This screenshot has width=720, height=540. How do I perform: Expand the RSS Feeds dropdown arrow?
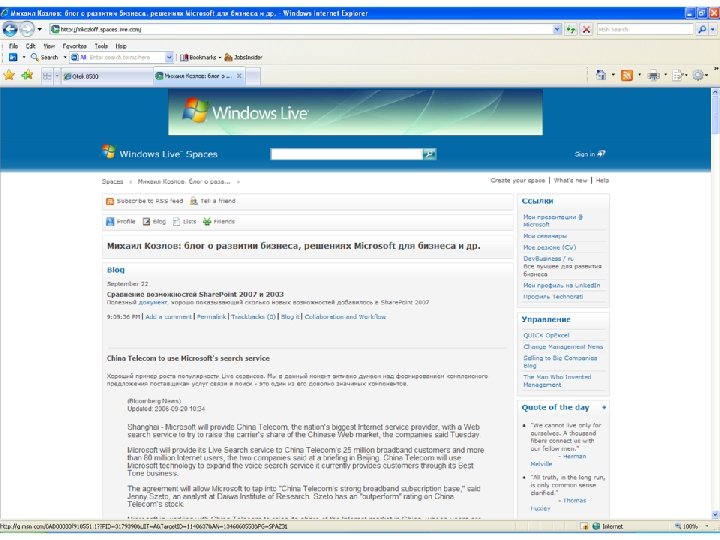coord(639,75)
